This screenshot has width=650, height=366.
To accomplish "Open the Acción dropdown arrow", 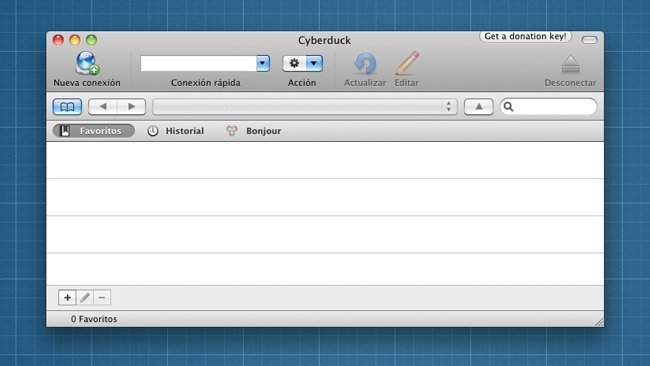I will [314, 63].
